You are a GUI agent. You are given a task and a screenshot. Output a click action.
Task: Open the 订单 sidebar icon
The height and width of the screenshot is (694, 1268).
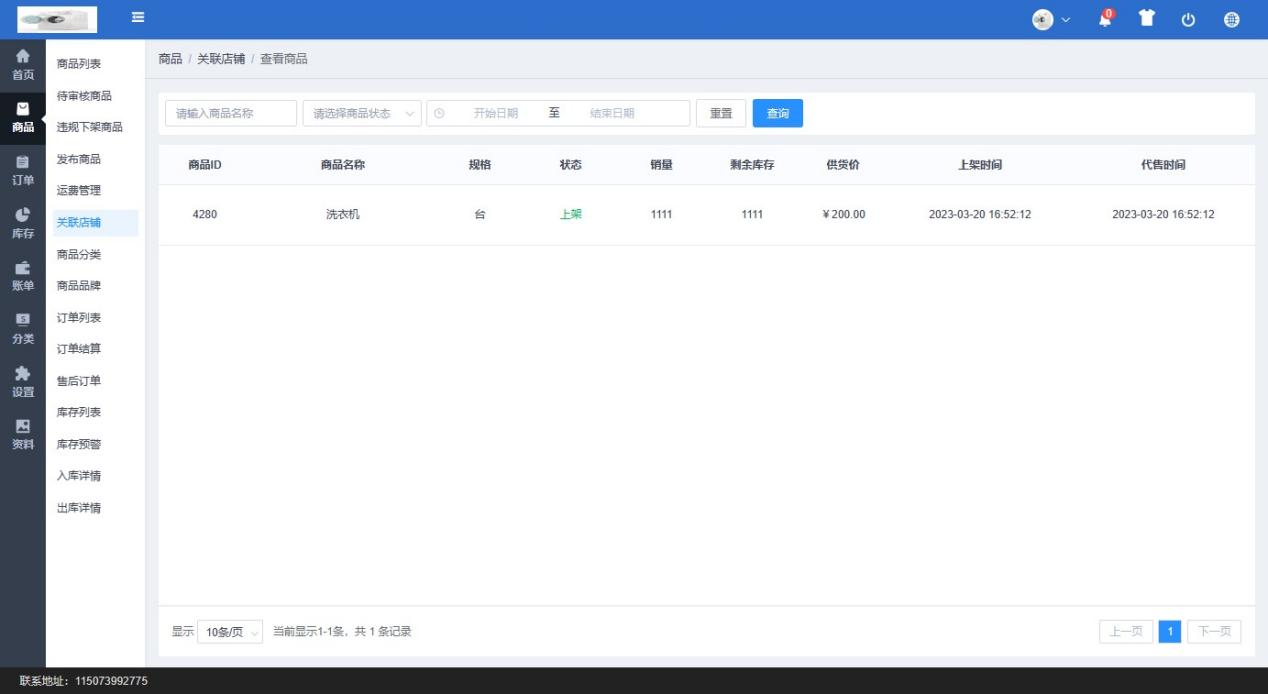click(22, 170)
